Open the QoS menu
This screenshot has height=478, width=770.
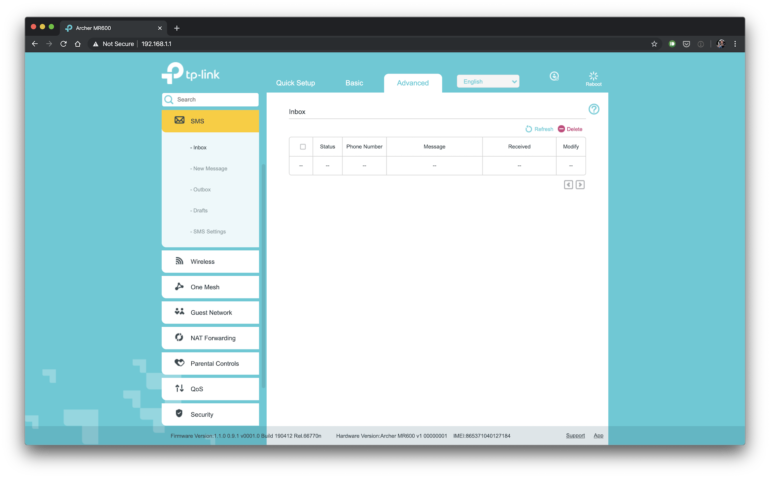coord(210,389)
